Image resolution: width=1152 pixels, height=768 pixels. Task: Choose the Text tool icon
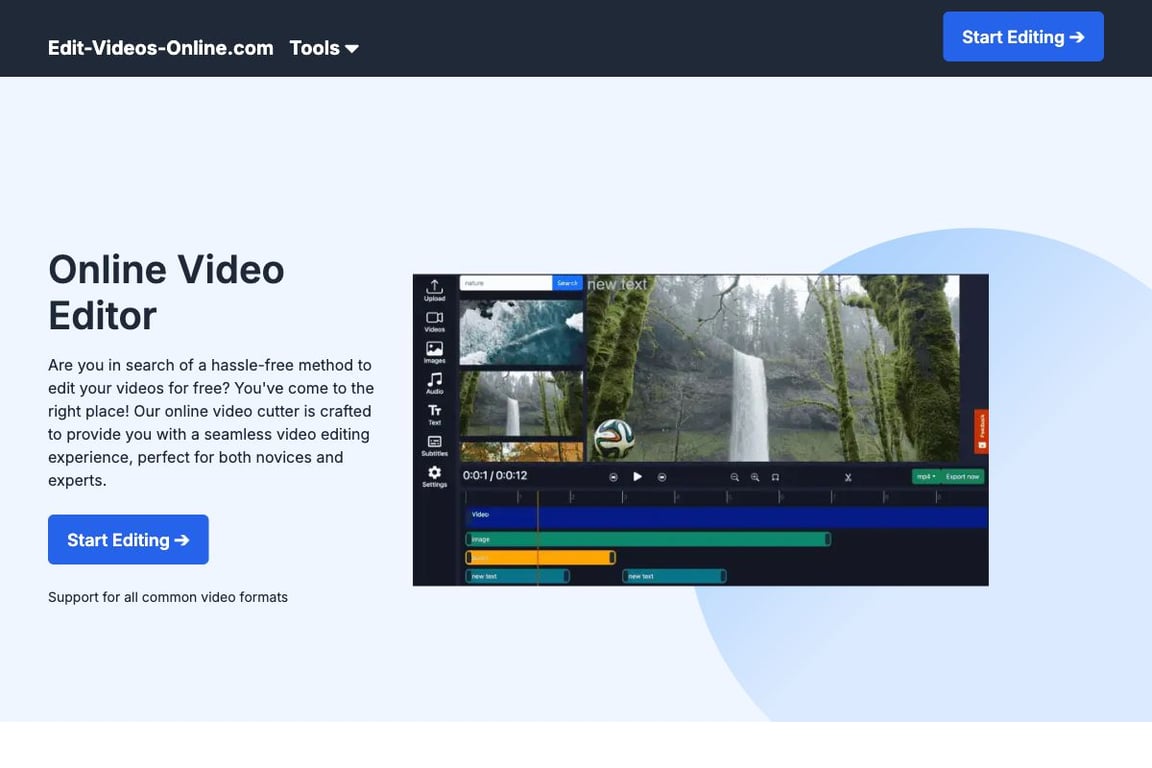click(x=434, y=414)
